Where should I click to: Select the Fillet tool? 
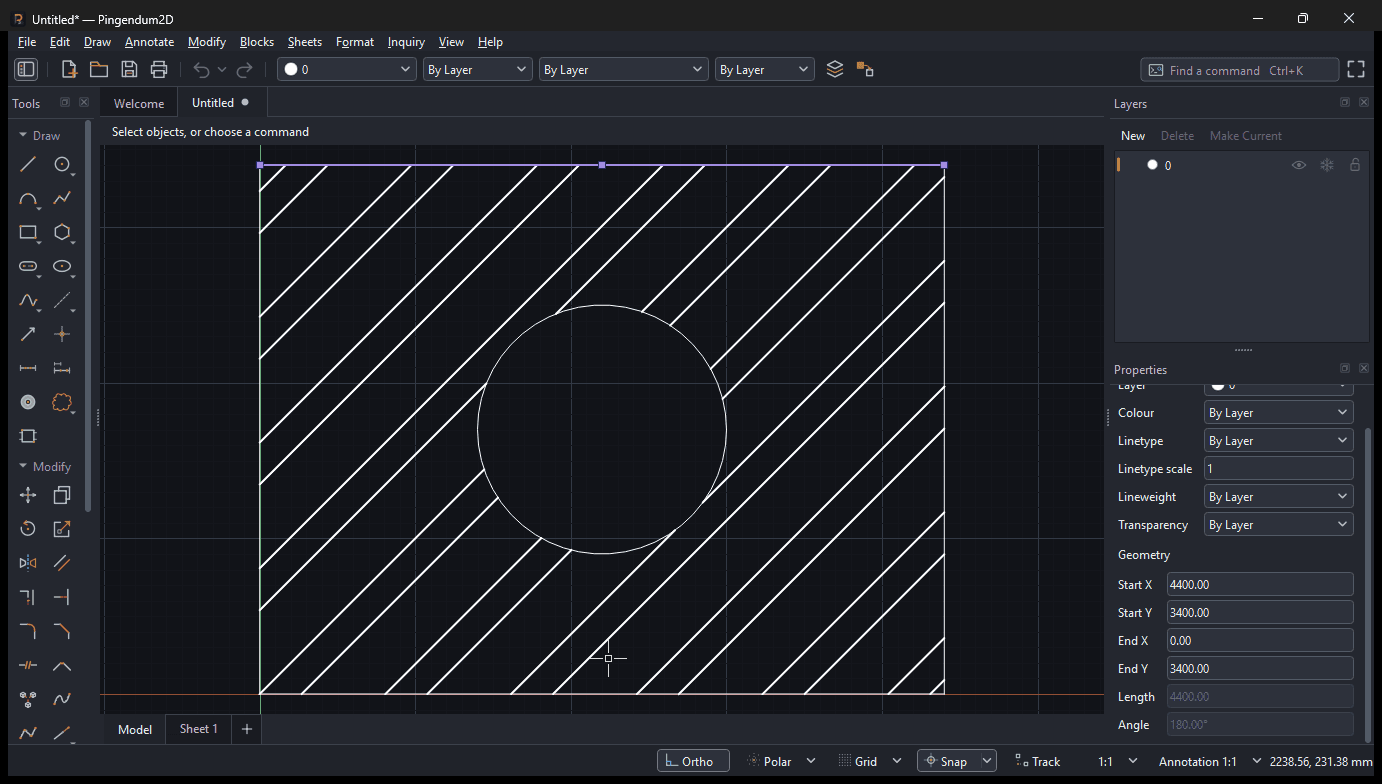pyautogui.click(x=28, y=631)
